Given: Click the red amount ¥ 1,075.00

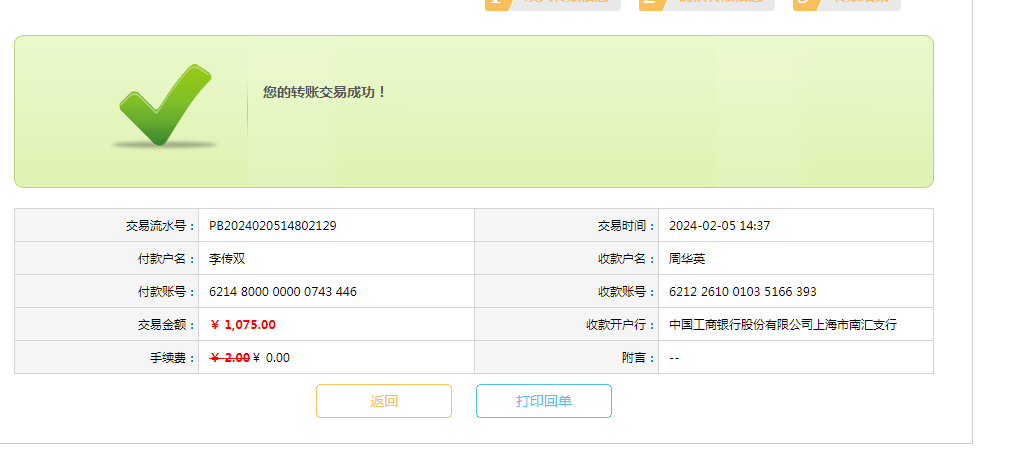Looking at the screenshot, I should click(x=243, y=325).
